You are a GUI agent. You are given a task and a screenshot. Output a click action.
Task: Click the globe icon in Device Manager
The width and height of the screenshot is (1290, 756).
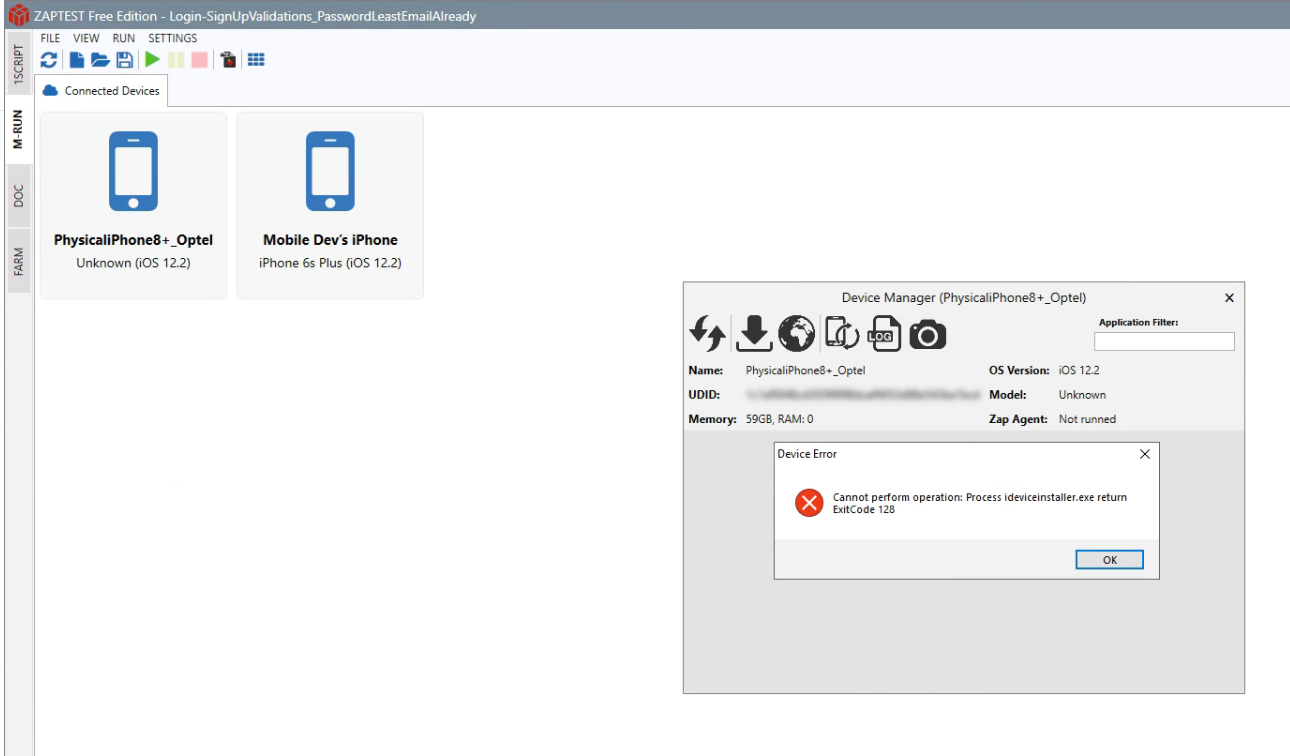tap(796, 334)
